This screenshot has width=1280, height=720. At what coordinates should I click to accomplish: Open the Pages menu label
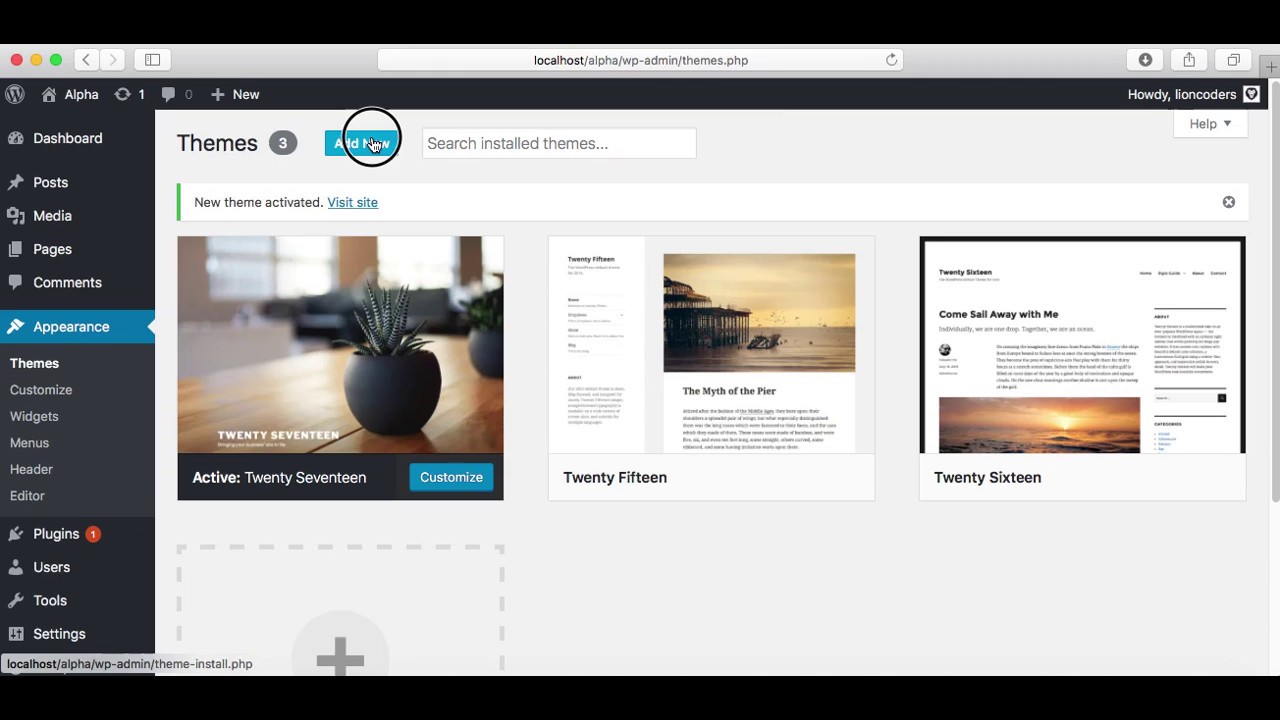pos(52,249)
